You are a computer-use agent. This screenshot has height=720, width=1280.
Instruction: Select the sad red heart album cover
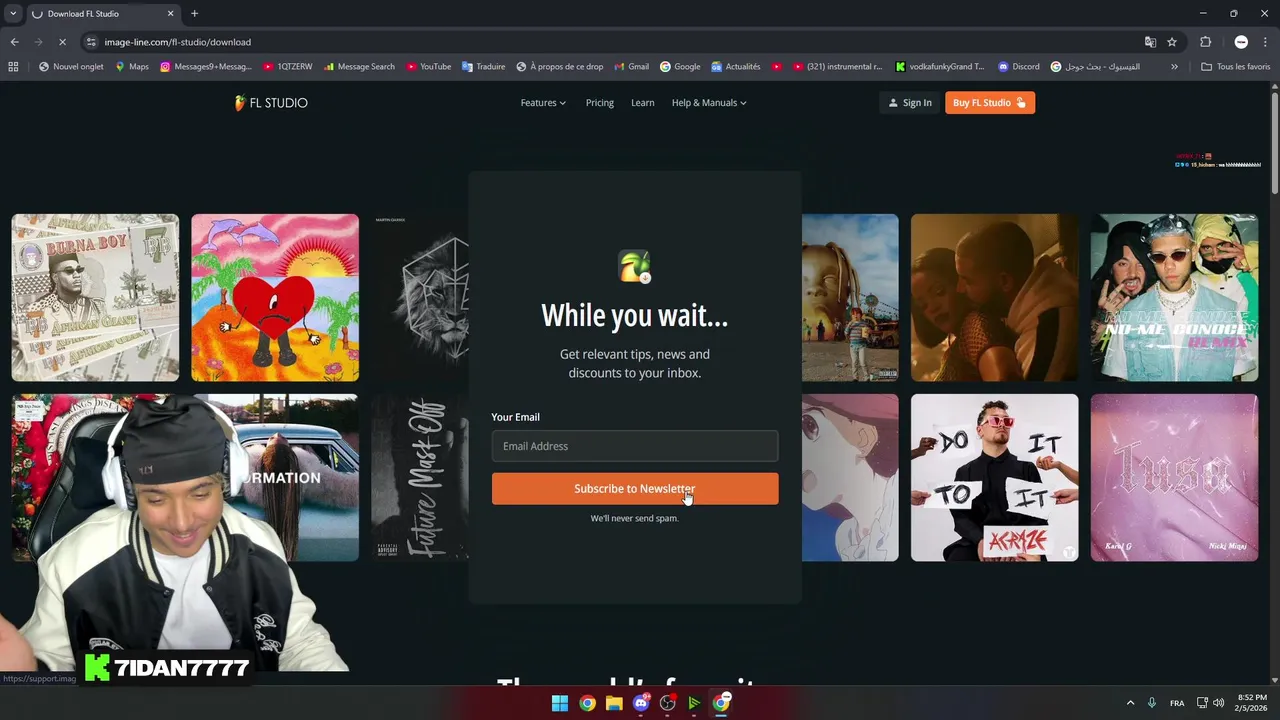click(275, 297)
